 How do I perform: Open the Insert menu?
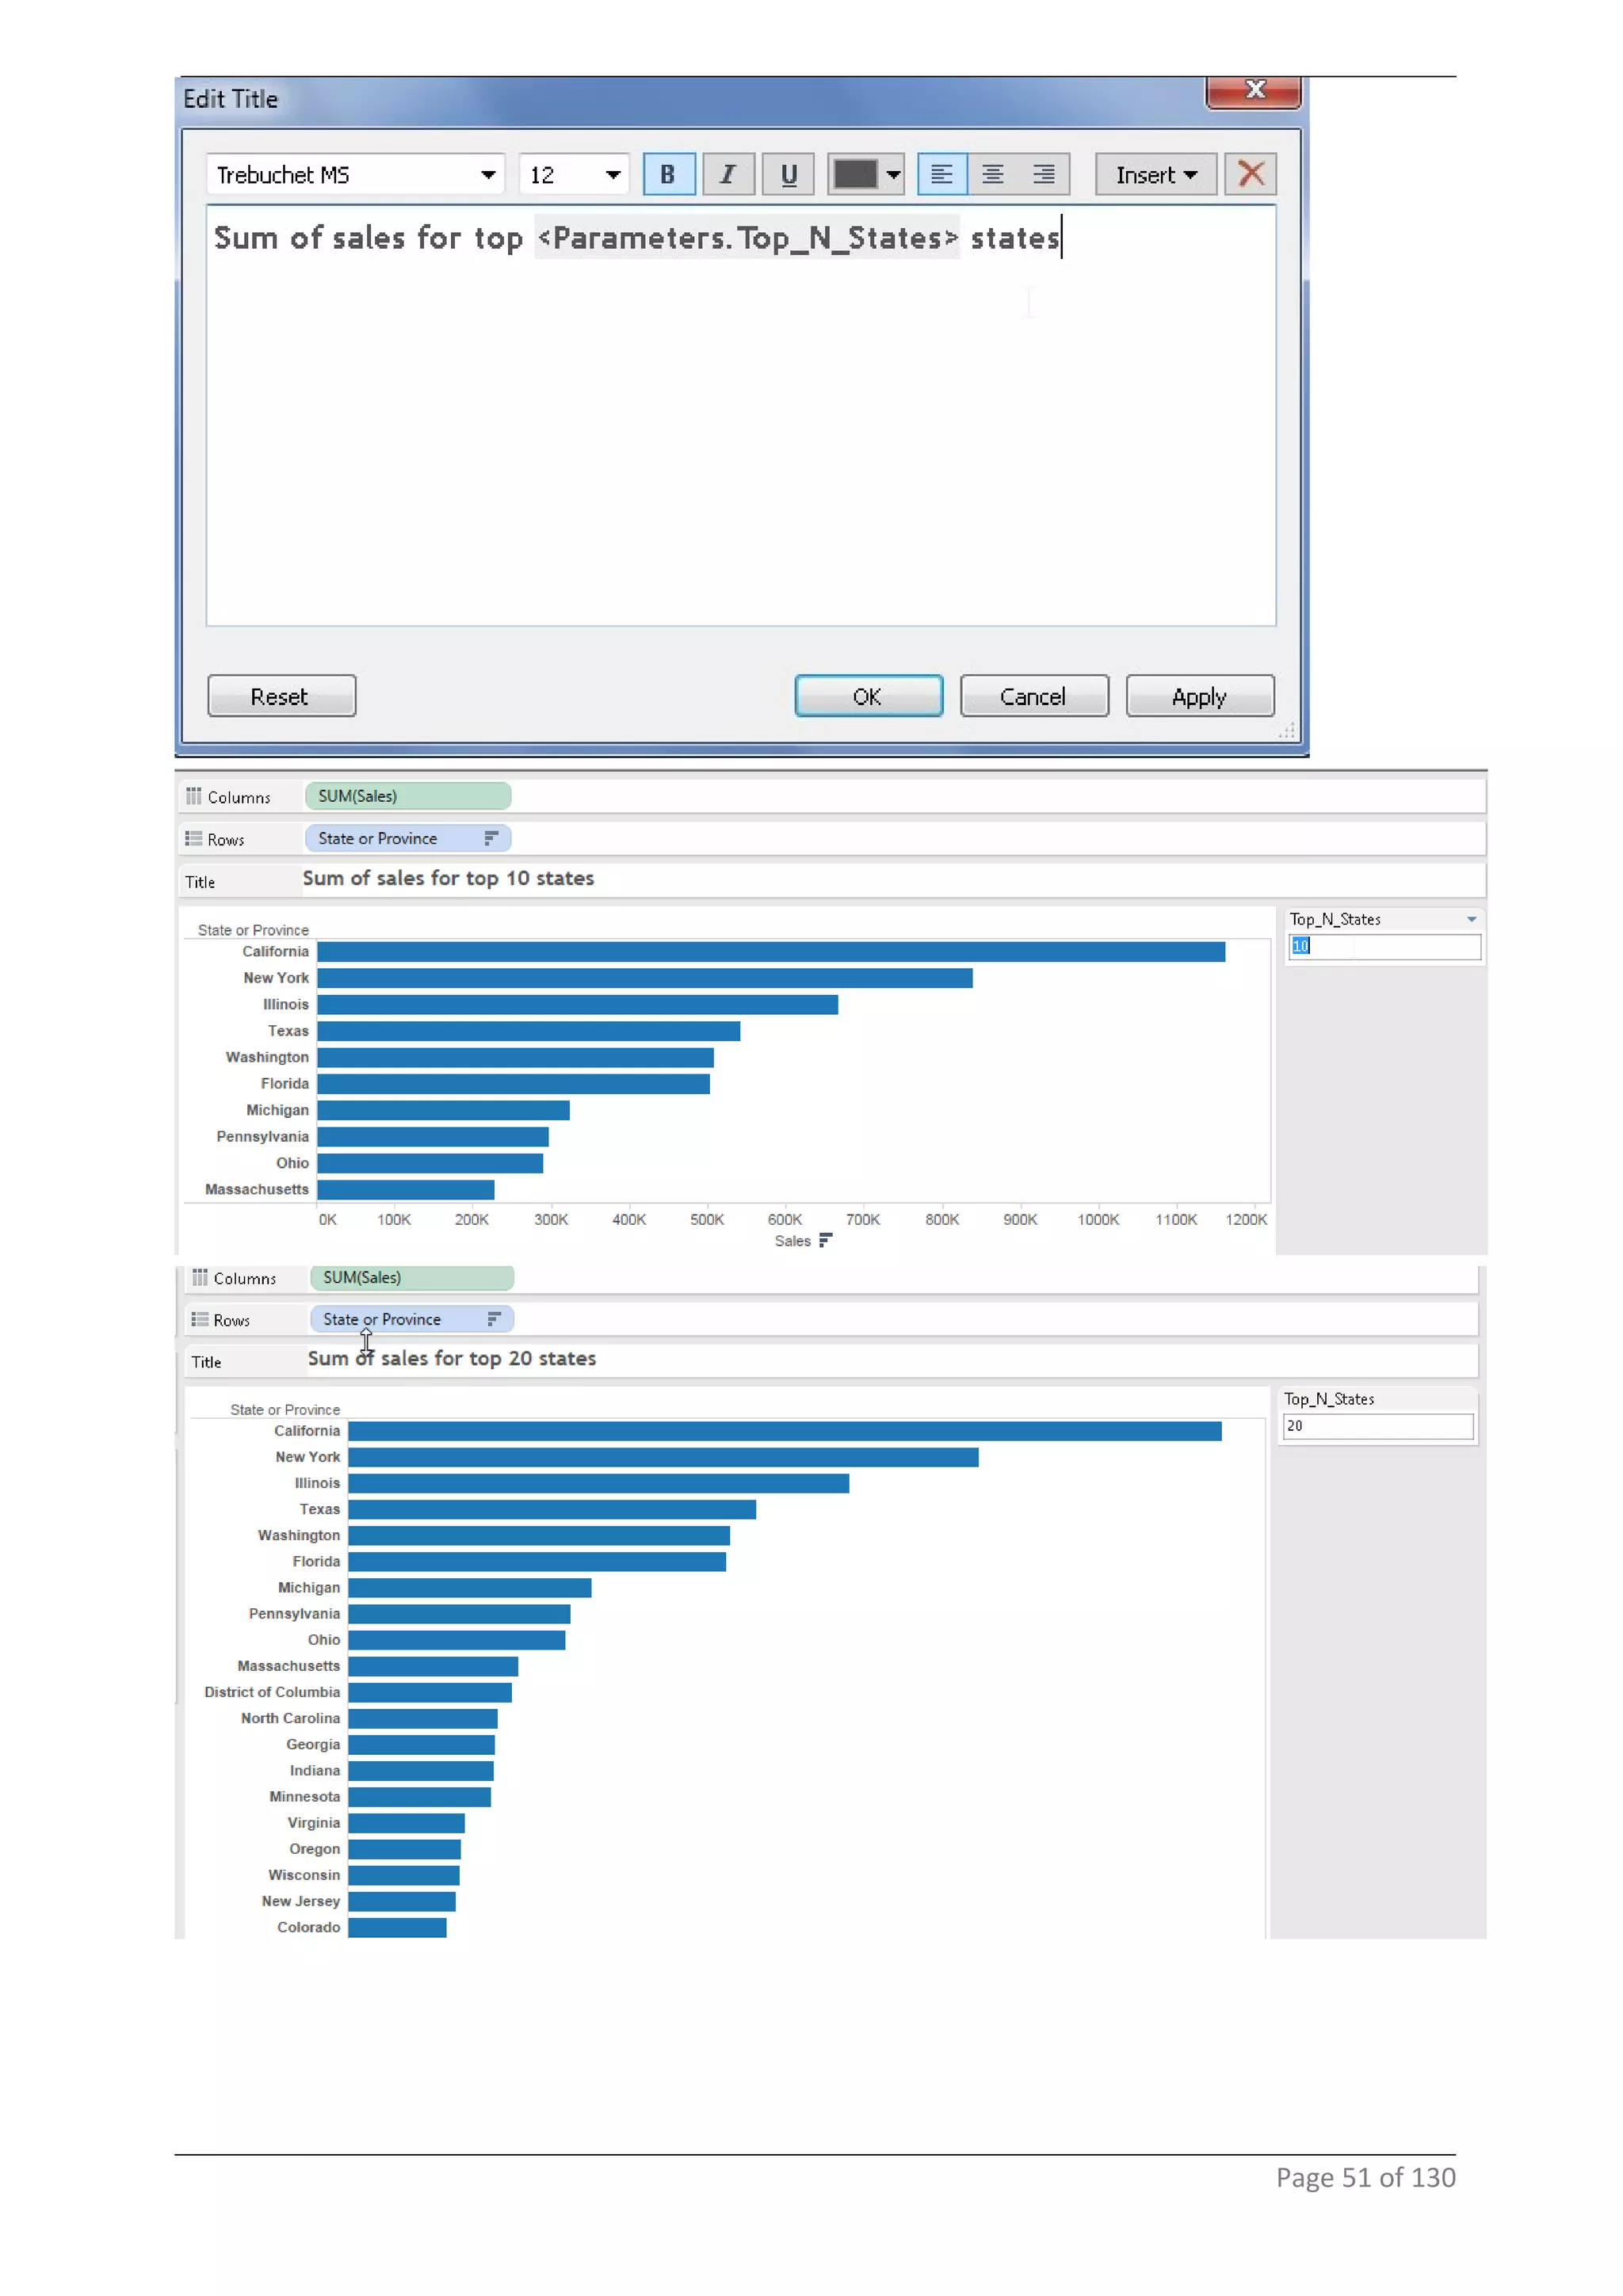click(x=1155, y=175)
